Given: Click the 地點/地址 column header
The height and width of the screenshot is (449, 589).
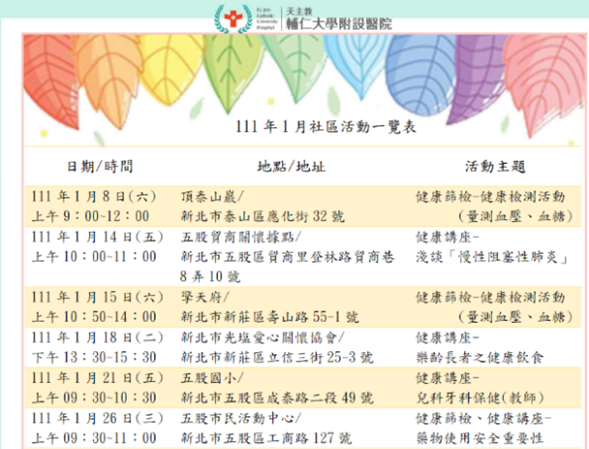Looking at the screenshot, I should tap(291, 166).
